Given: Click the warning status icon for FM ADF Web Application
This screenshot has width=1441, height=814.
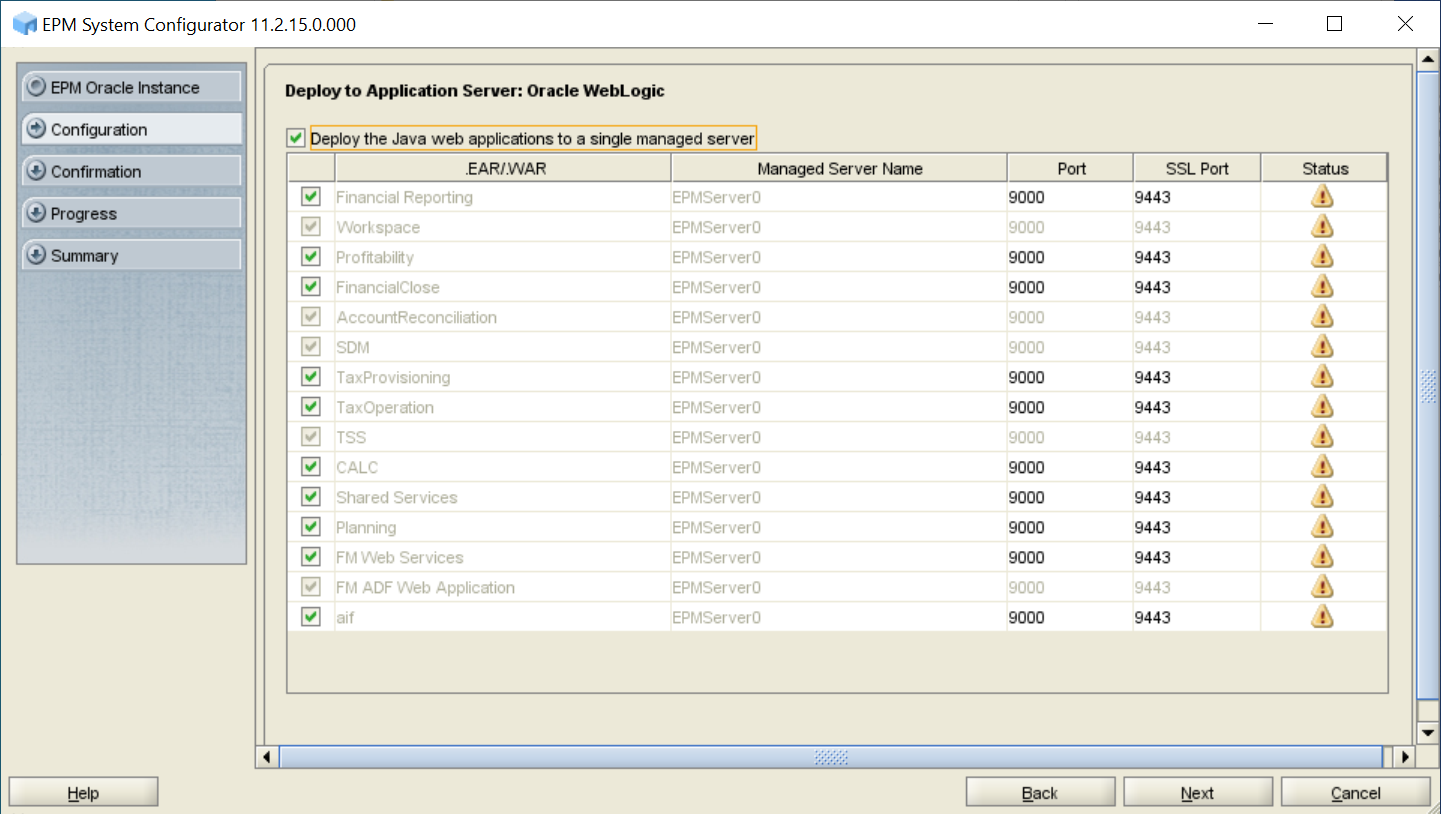Looking at the screenshot, I should pos(1322,586).
